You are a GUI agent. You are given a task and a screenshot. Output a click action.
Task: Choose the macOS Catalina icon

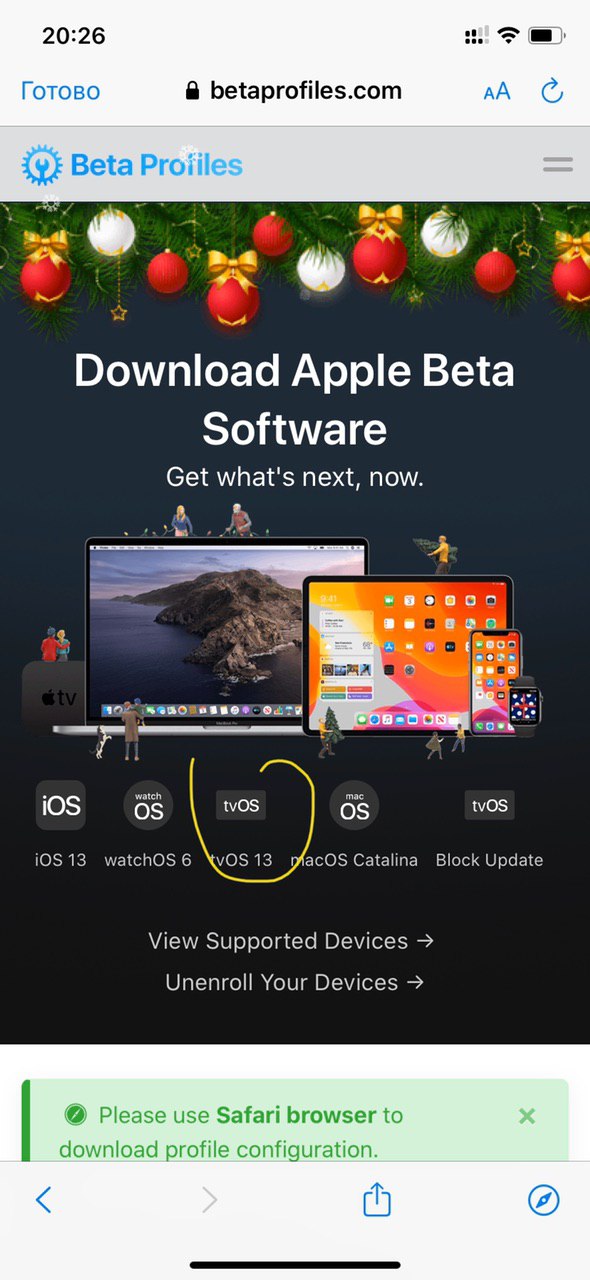point(354,806)
